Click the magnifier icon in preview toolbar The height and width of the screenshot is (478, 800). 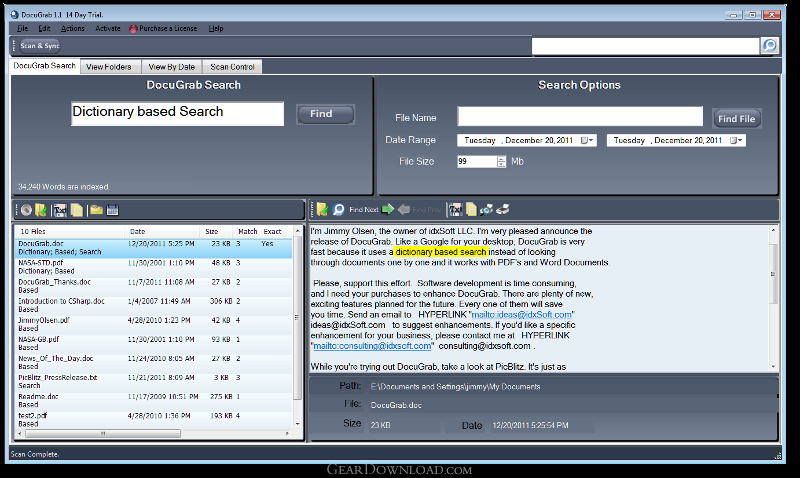(x=338, y=209)
